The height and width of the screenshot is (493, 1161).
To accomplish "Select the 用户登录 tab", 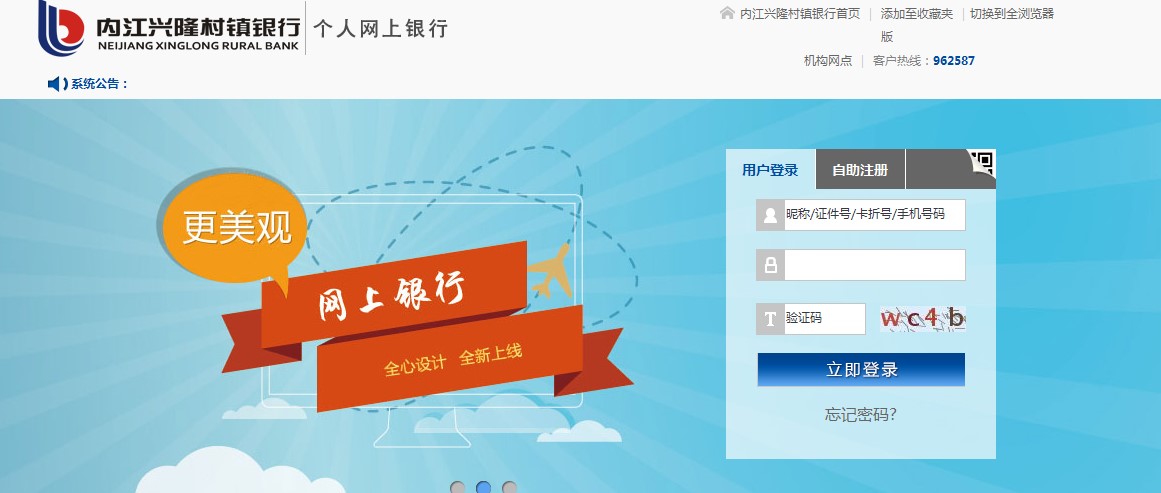I will coord(770,170).
